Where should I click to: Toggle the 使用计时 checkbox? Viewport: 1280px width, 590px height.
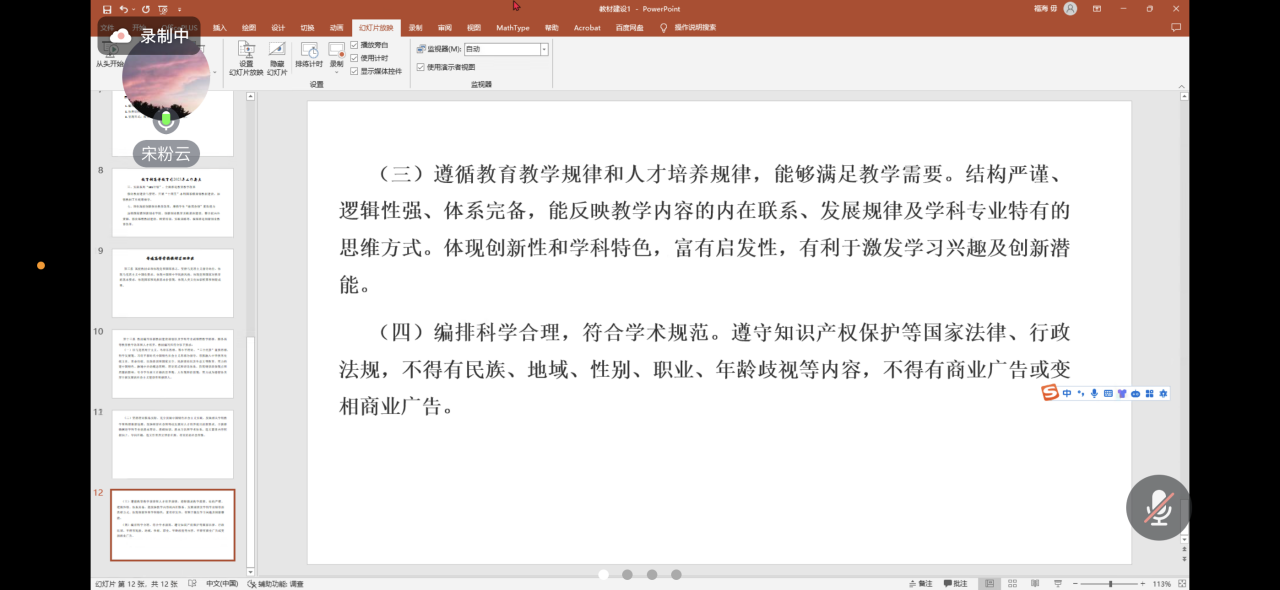[x=354, y=58]
